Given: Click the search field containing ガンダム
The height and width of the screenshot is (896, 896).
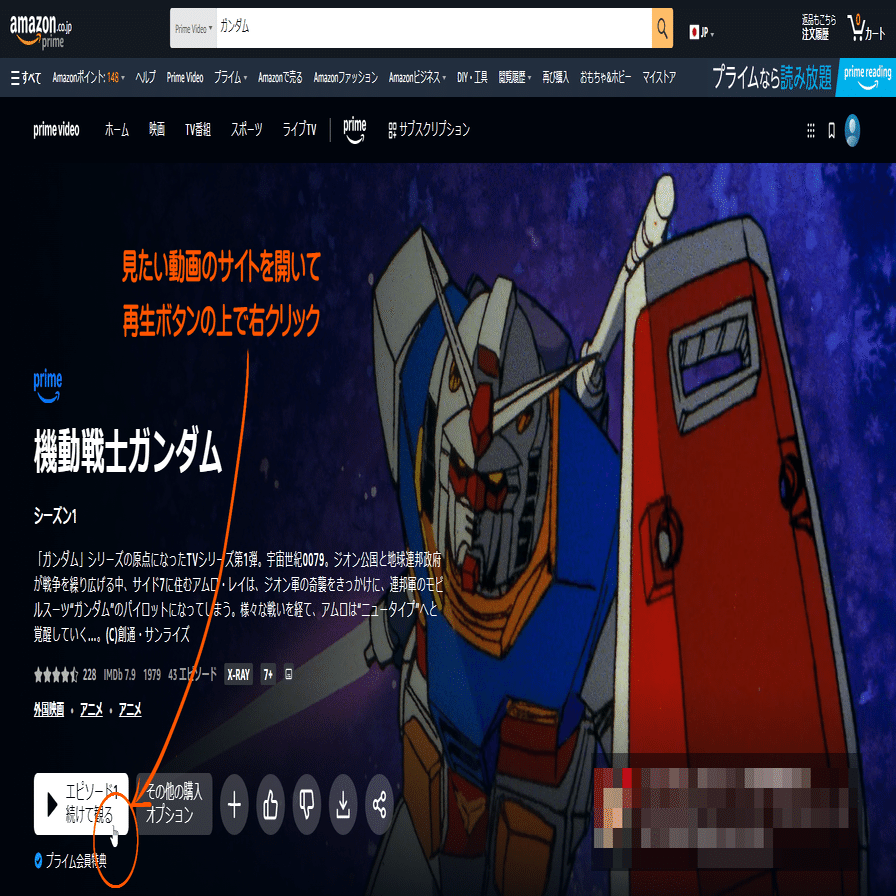Looking at the screenshot, I should [434, 28].
